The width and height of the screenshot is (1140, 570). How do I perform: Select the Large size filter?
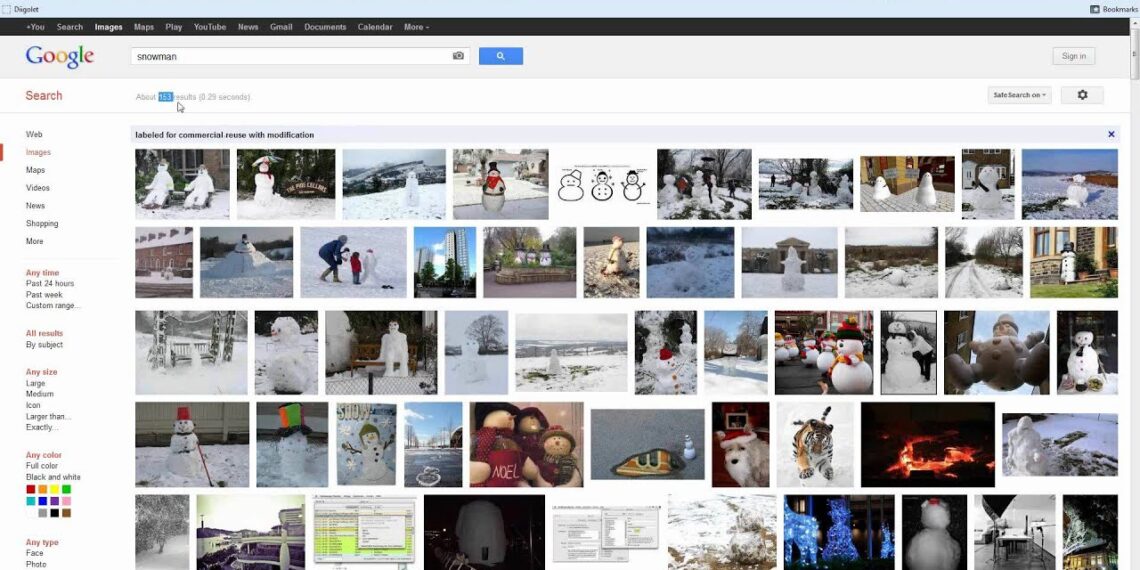[x=35, y=383]
